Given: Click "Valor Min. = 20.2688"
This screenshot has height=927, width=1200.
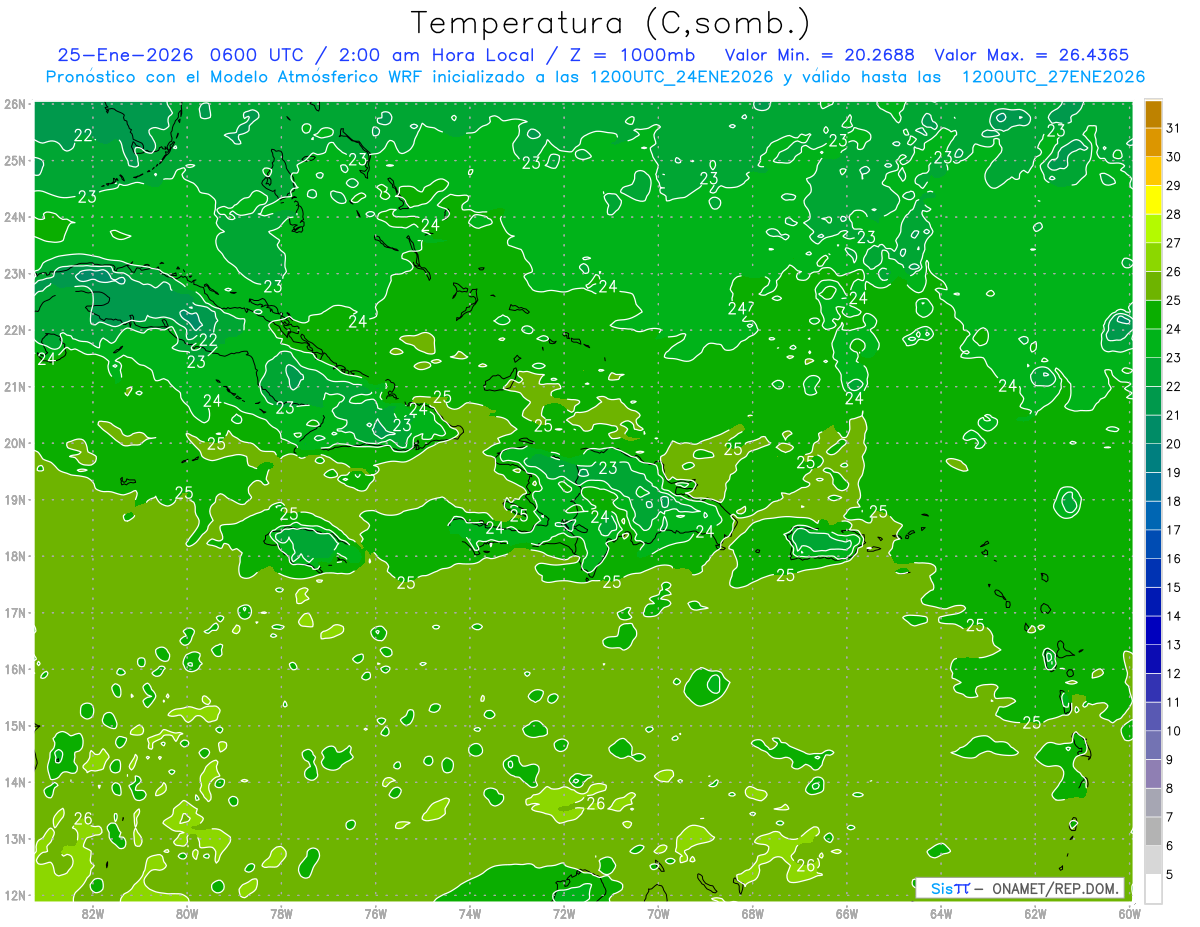Looking at the screenshot, I should (x=819, y=55).
